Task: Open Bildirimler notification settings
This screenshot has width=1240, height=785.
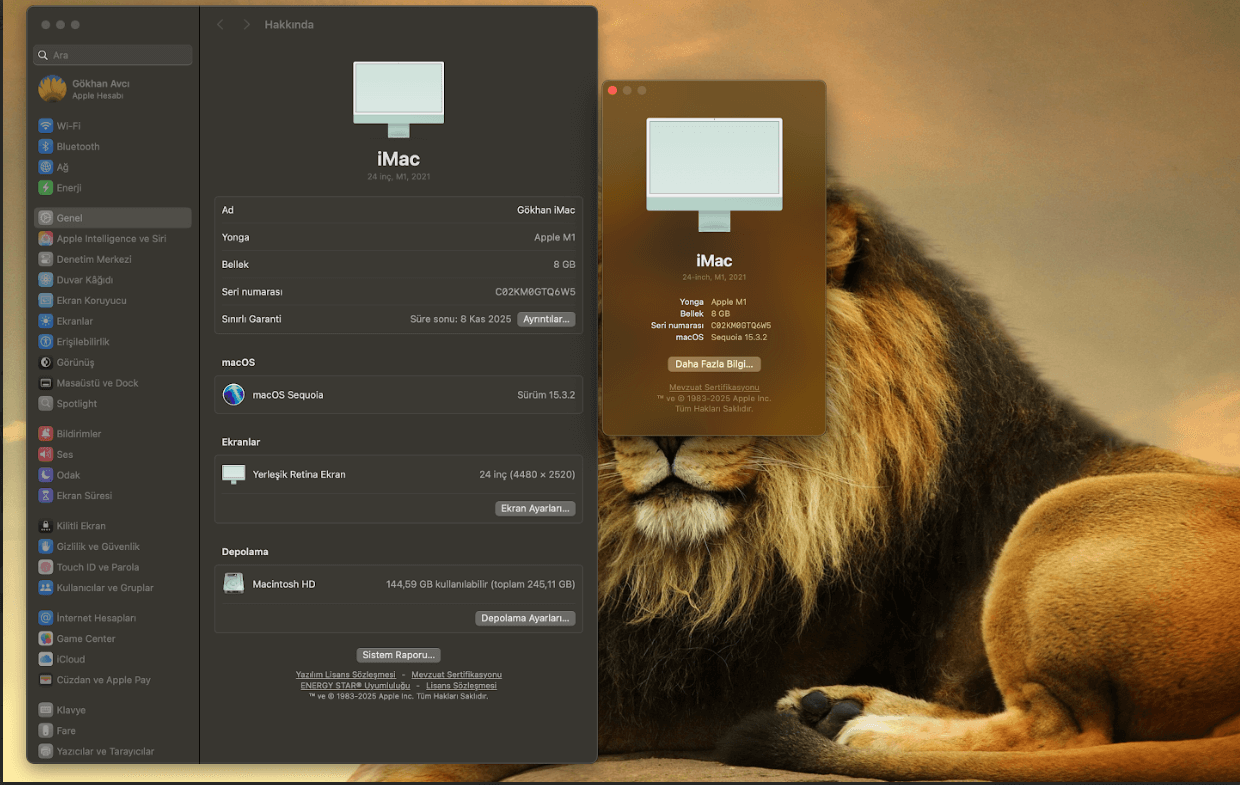Action: click(113, 434)
